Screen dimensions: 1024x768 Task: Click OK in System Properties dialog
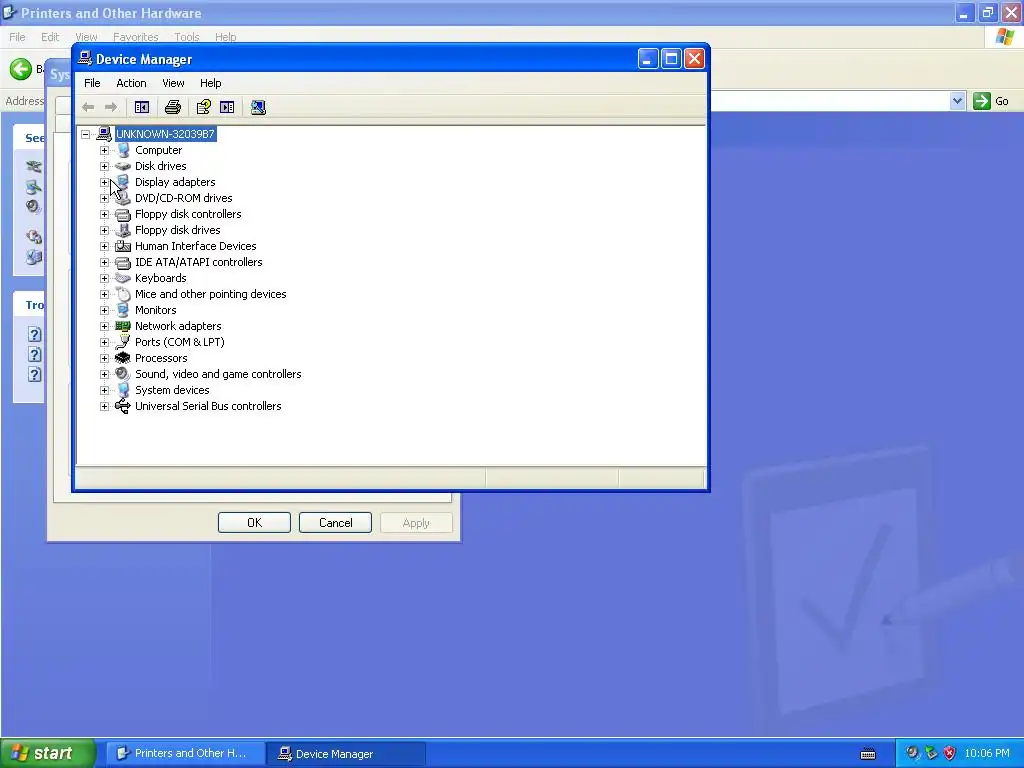click(254, 522)
